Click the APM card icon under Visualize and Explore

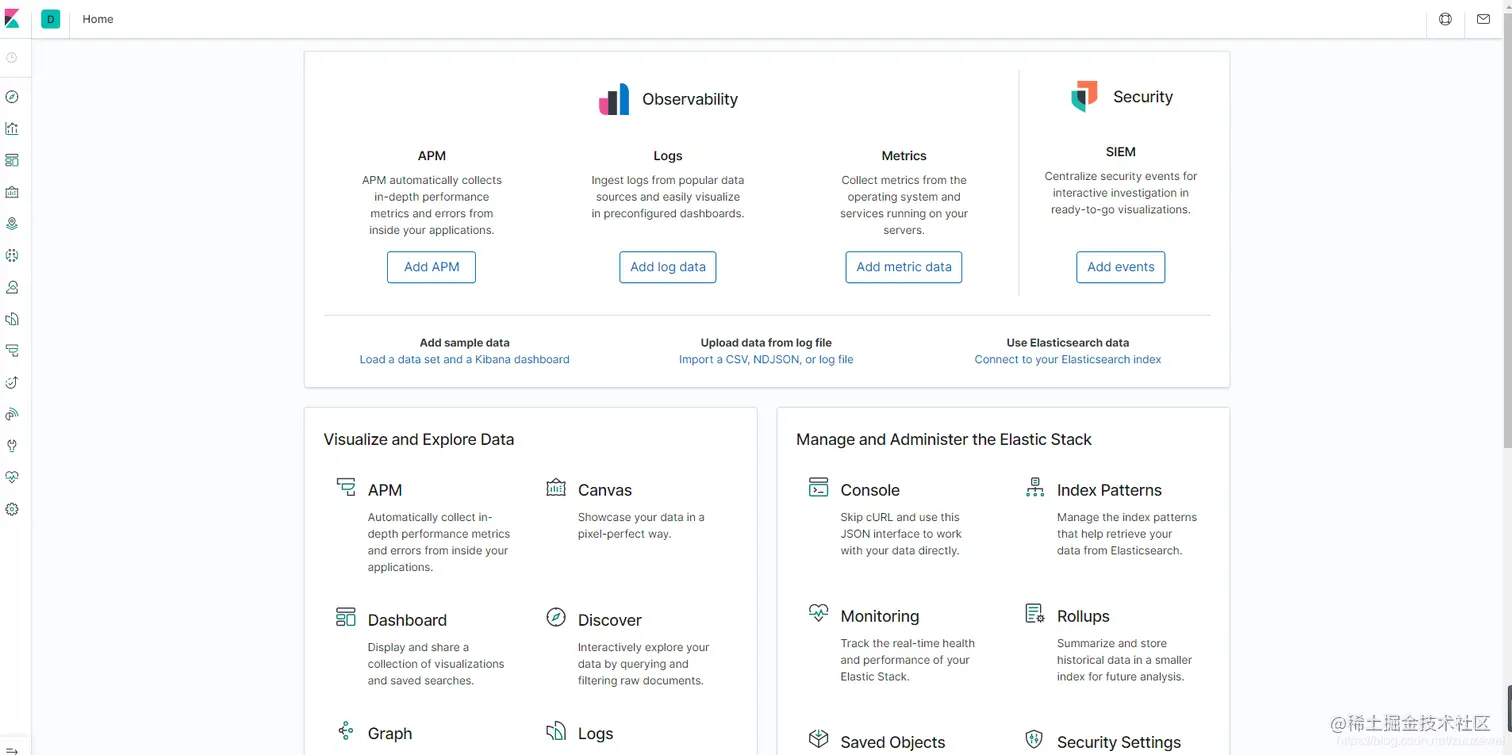[346, 487]
